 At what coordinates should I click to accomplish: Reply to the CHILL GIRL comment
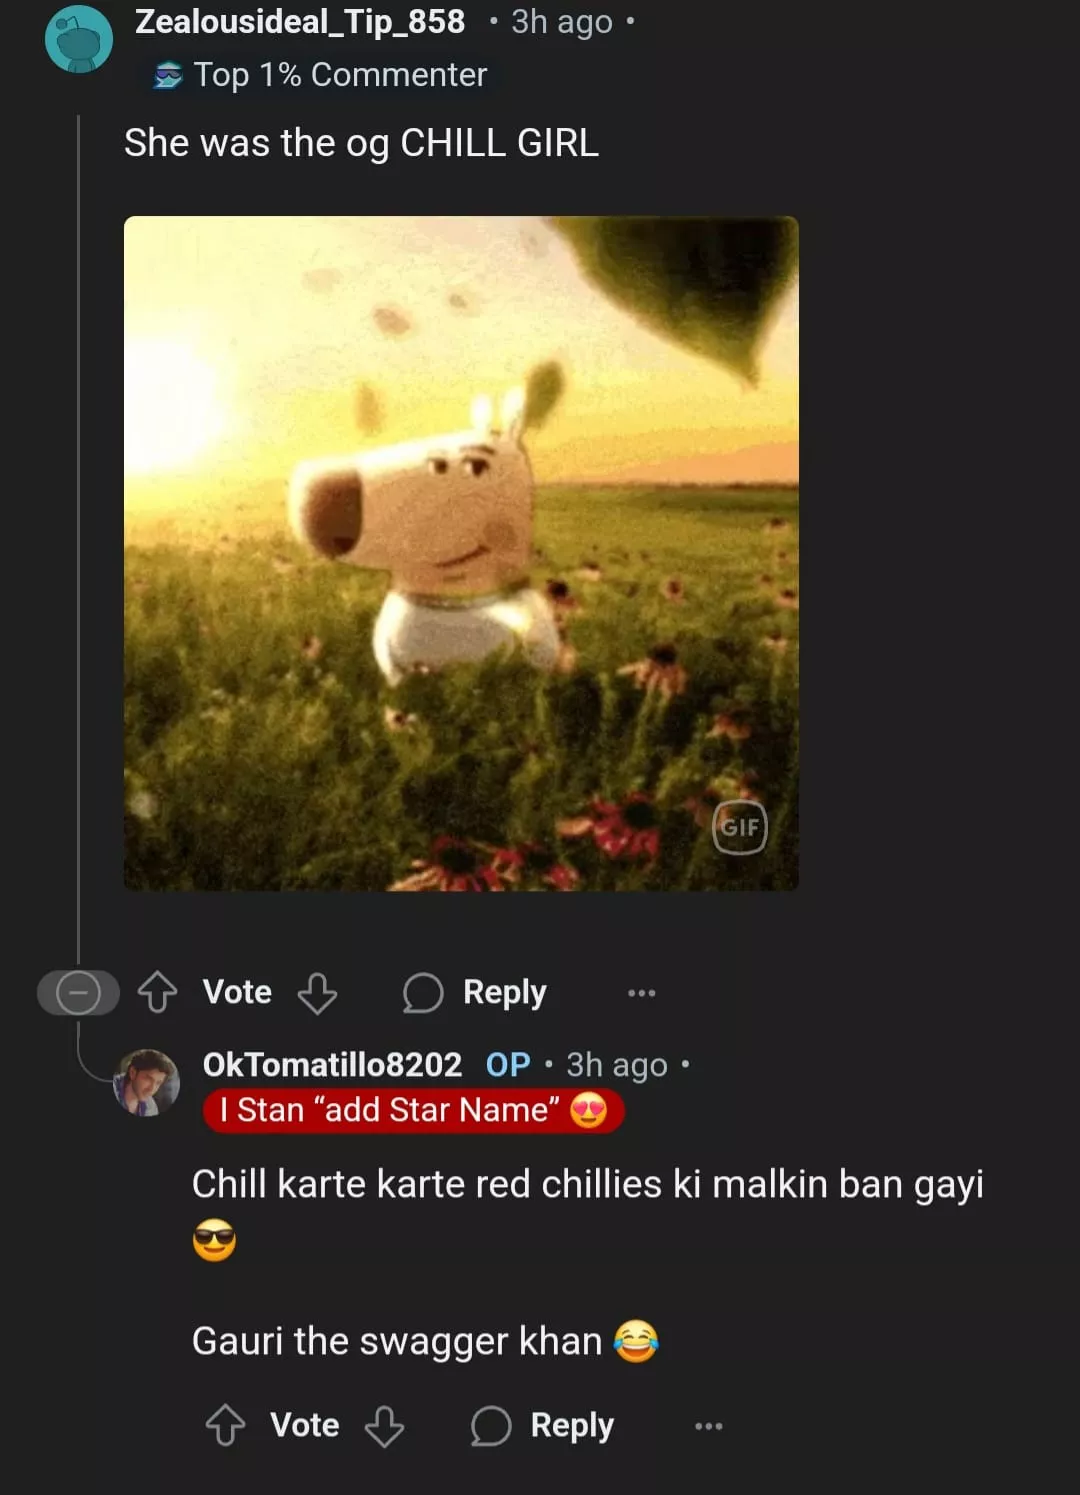pos(475,992)
